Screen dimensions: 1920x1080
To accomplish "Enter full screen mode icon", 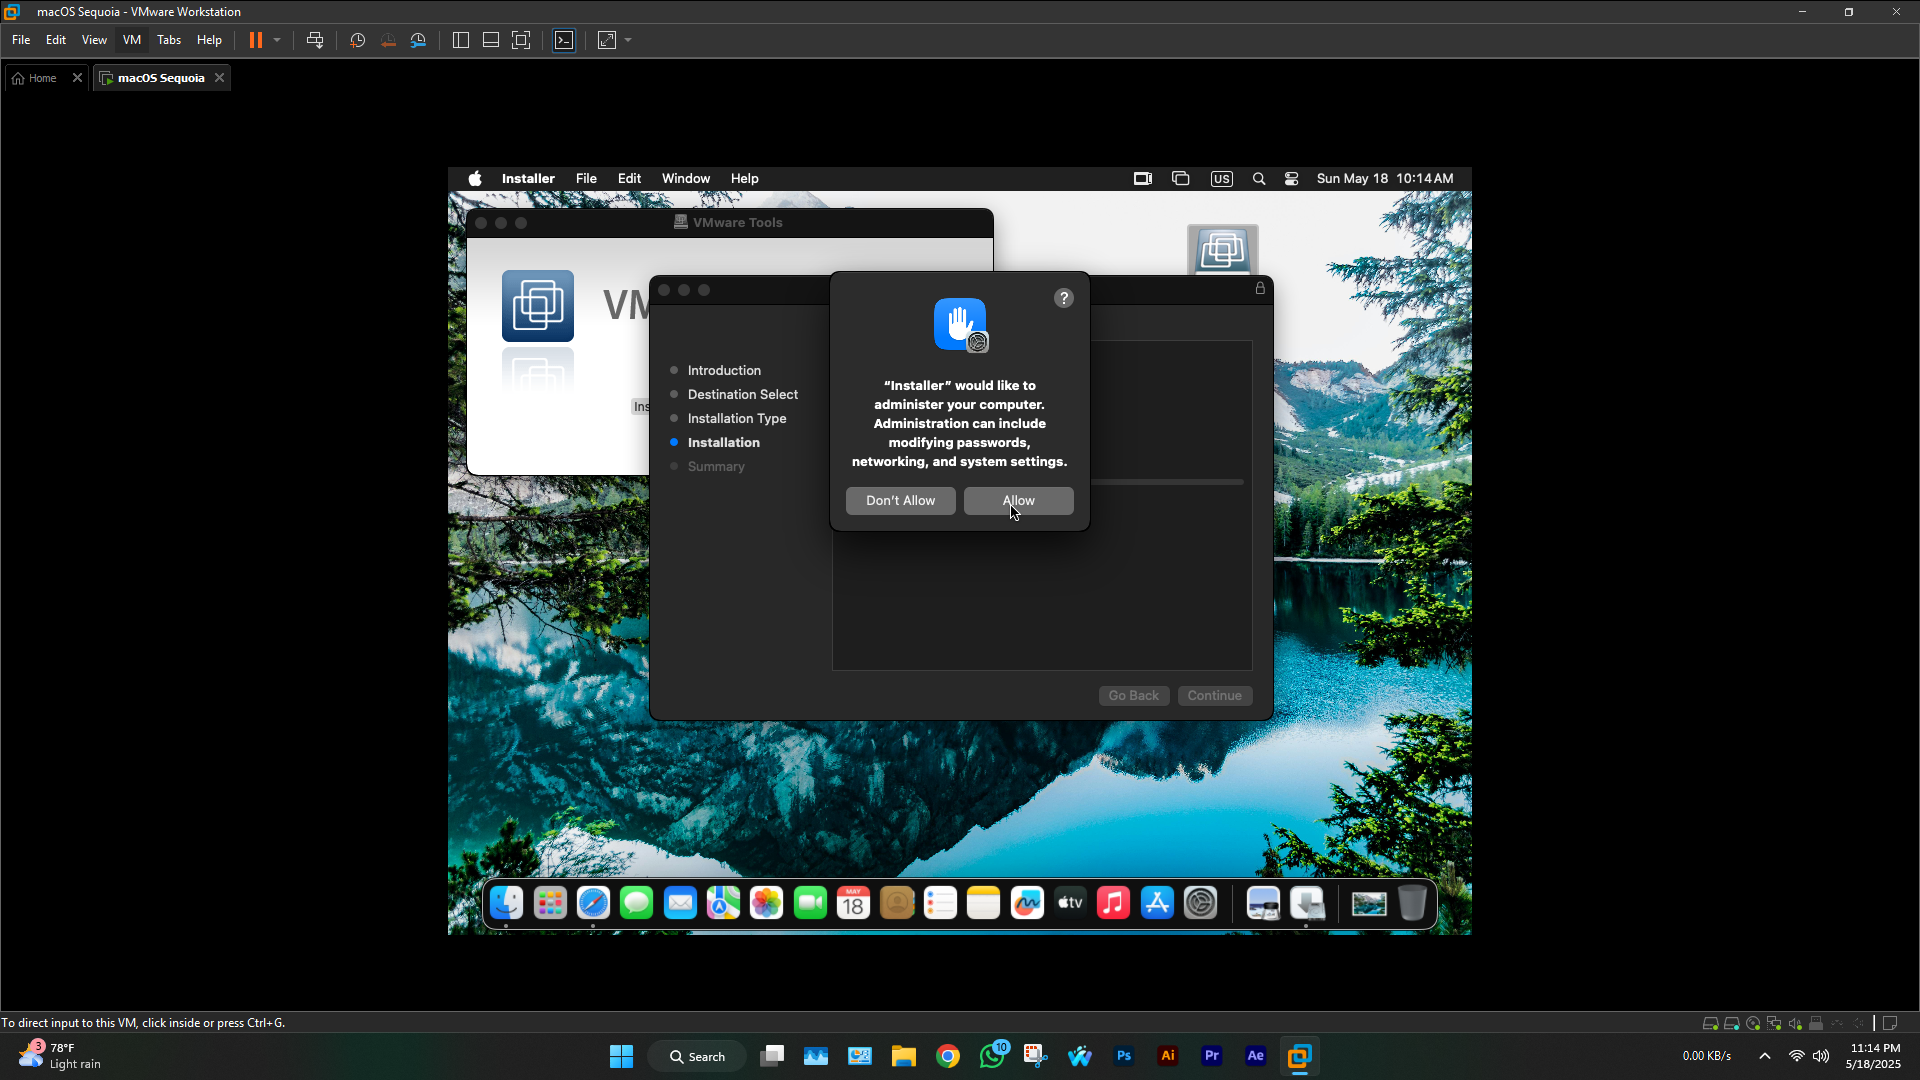I will pyautogui.click(x=521, y=40).
